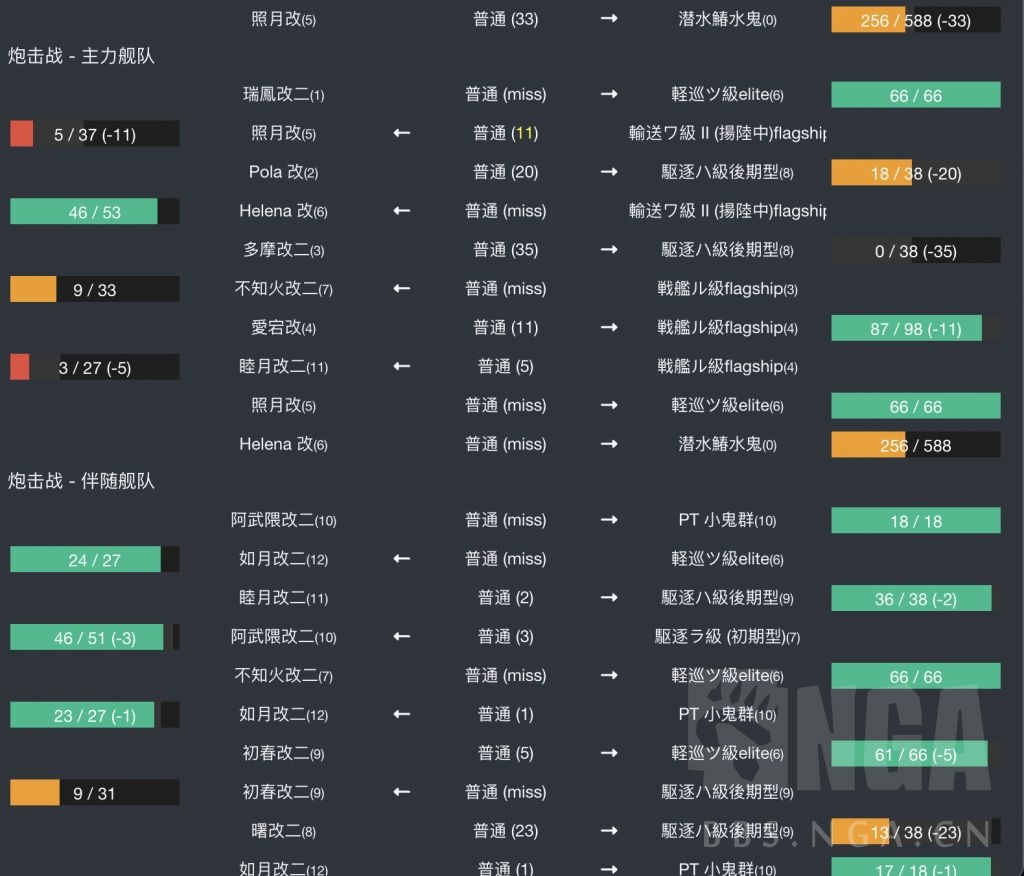Select the ship name 瑞鳳改二
Image resolution: width=1024 pixels, height=876 pixels.
283,95
